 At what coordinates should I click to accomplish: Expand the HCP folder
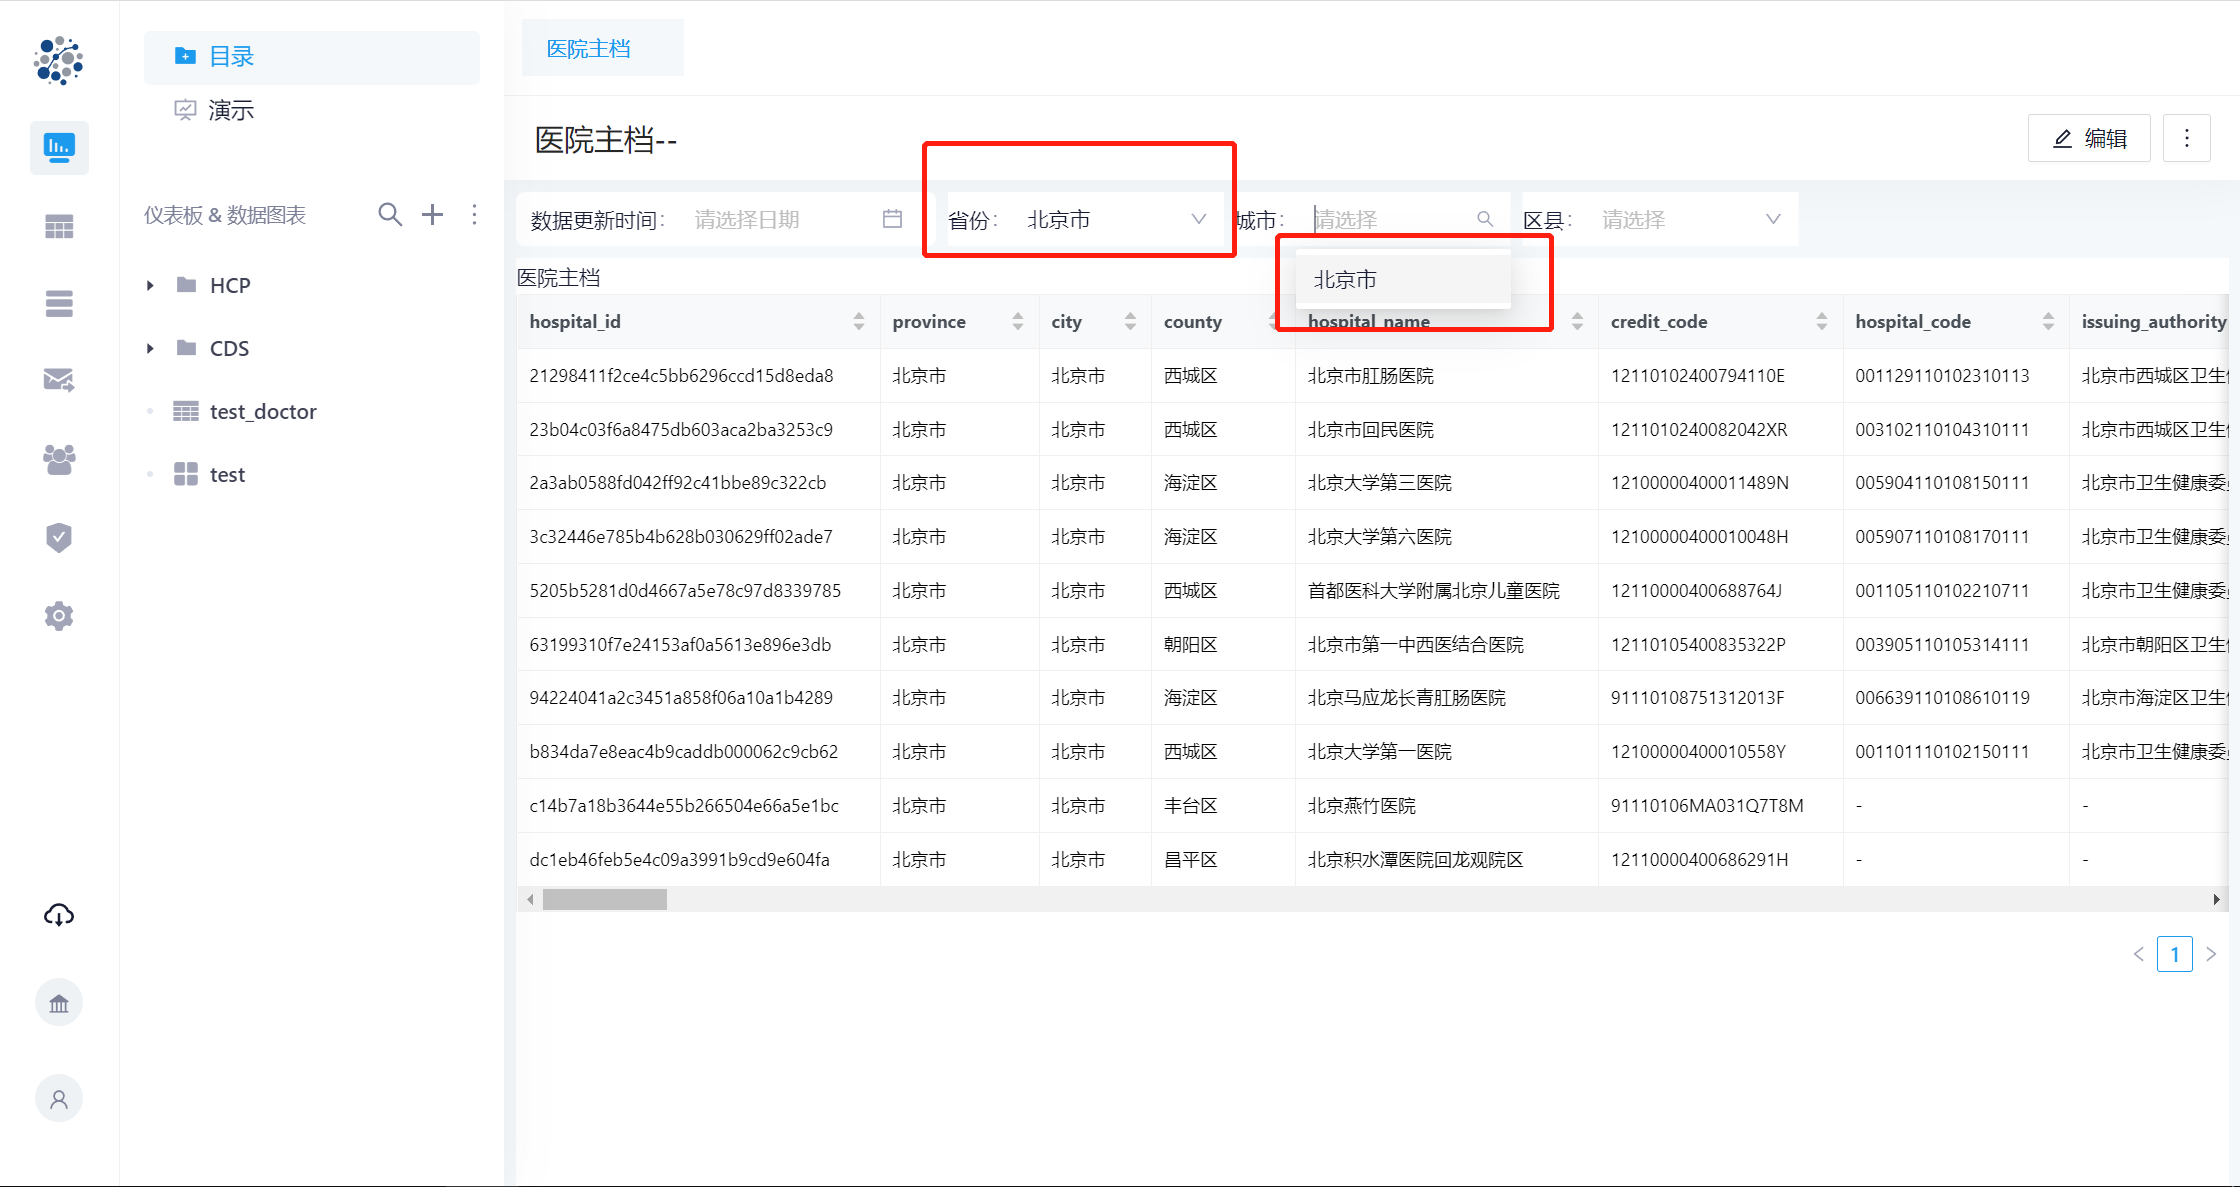click(x=150, y=285)
